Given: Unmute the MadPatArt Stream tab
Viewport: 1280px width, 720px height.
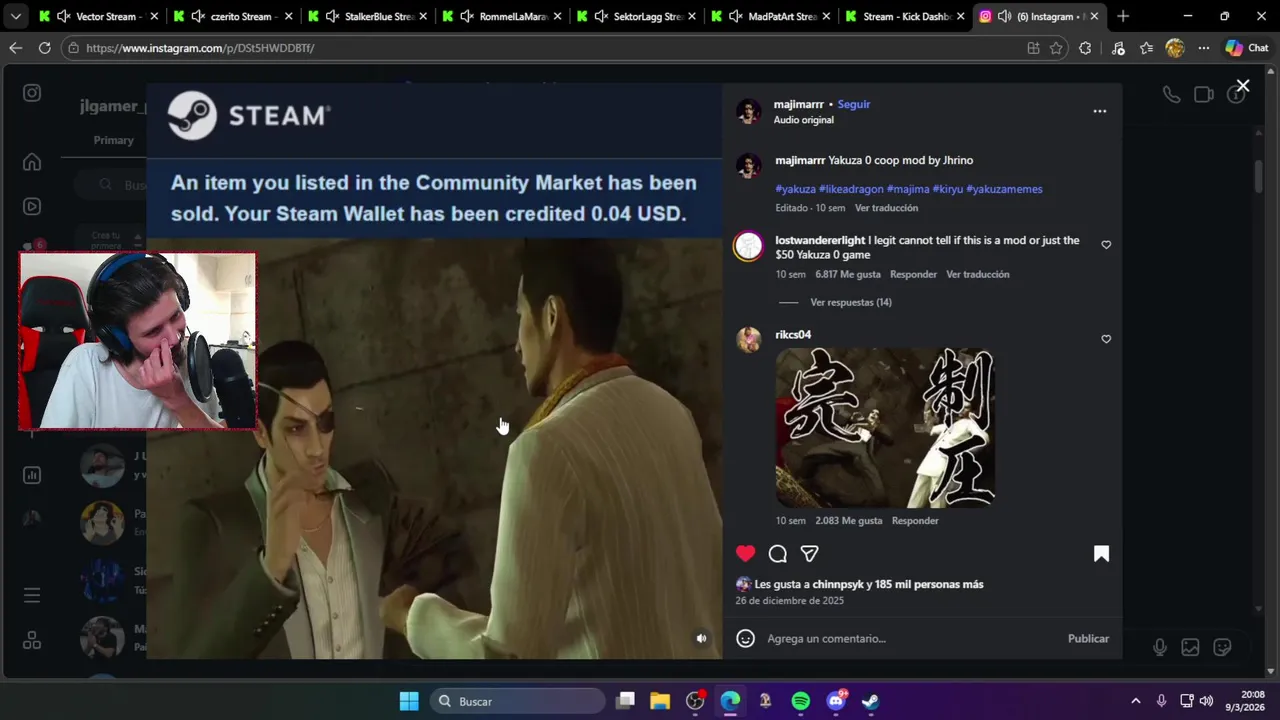Looking at the screenshot, I should pos(736,16).
